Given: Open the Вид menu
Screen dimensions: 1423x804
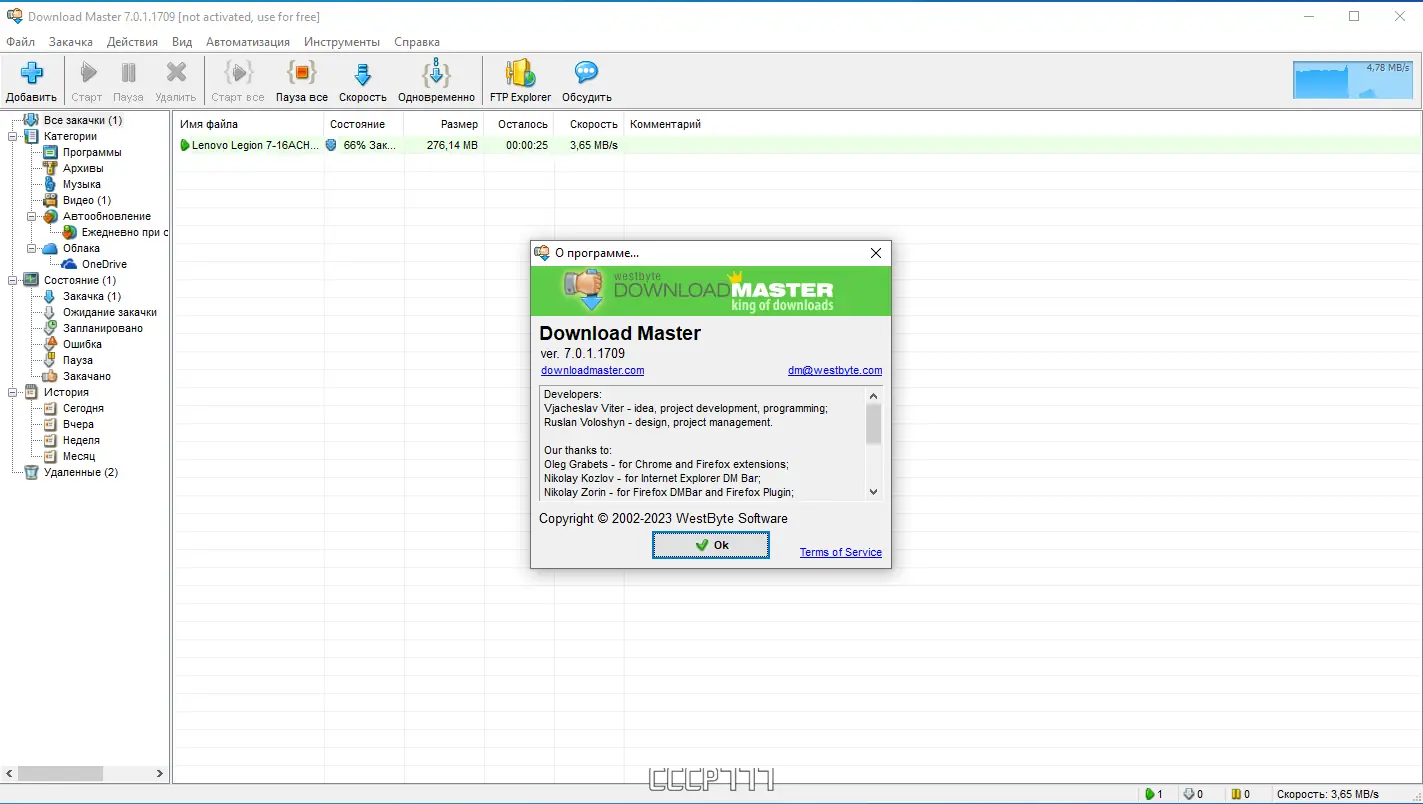Looking at the screenshot, I should point(182,42).
